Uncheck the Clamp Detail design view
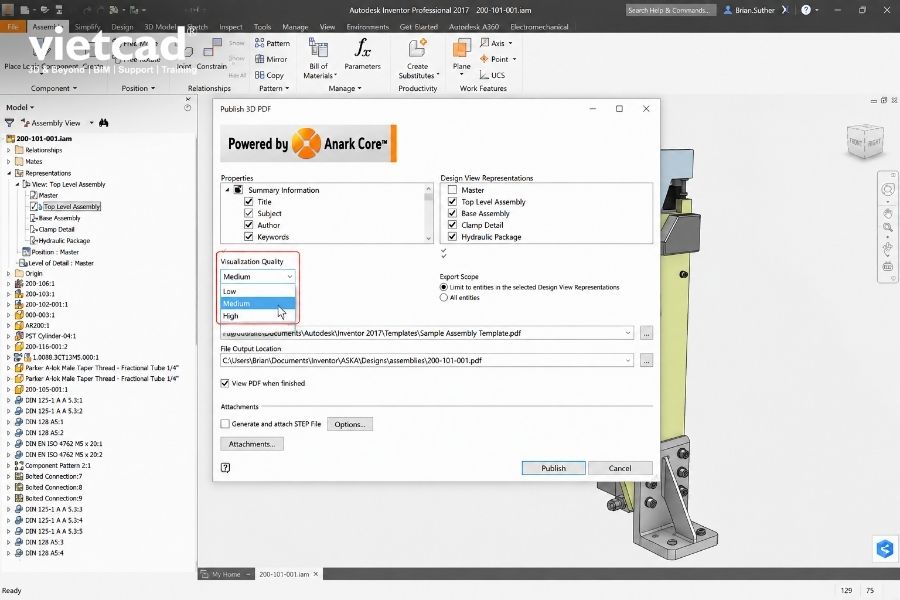The image size is (900, 600). (x=452, y=225)
